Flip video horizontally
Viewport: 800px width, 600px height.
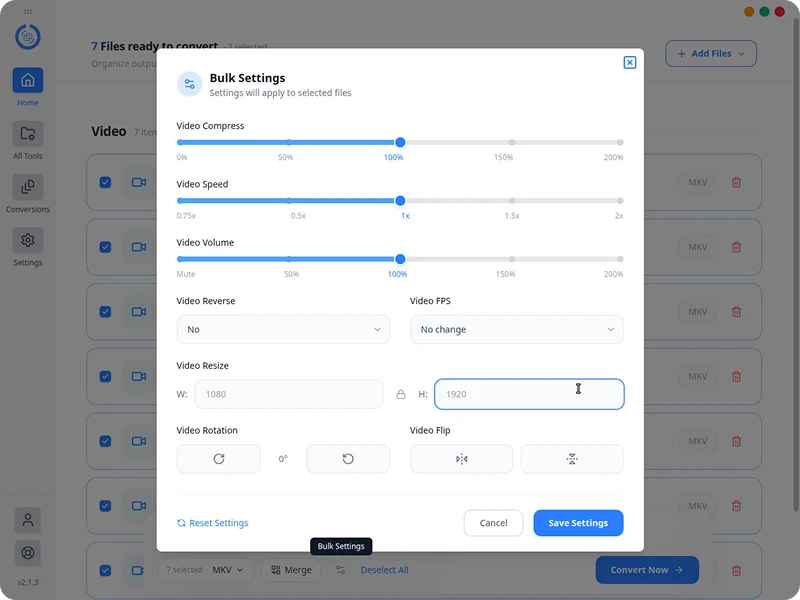click(x=461, y=459)
